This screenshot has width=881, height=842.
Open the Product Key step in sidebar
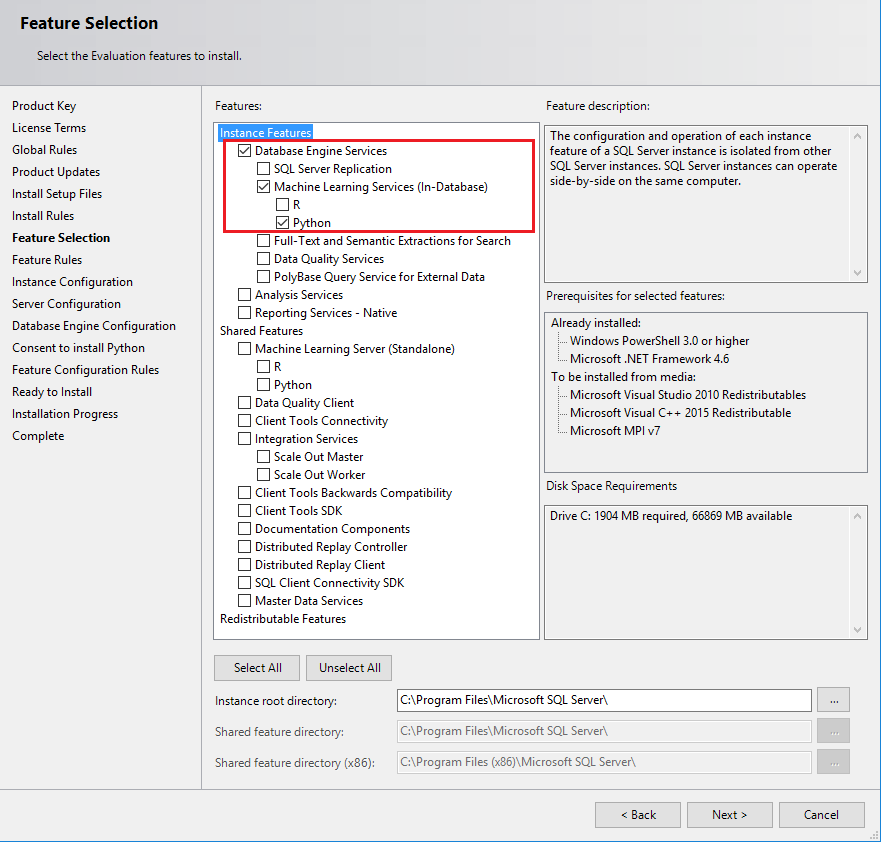(x=44, y=106)
